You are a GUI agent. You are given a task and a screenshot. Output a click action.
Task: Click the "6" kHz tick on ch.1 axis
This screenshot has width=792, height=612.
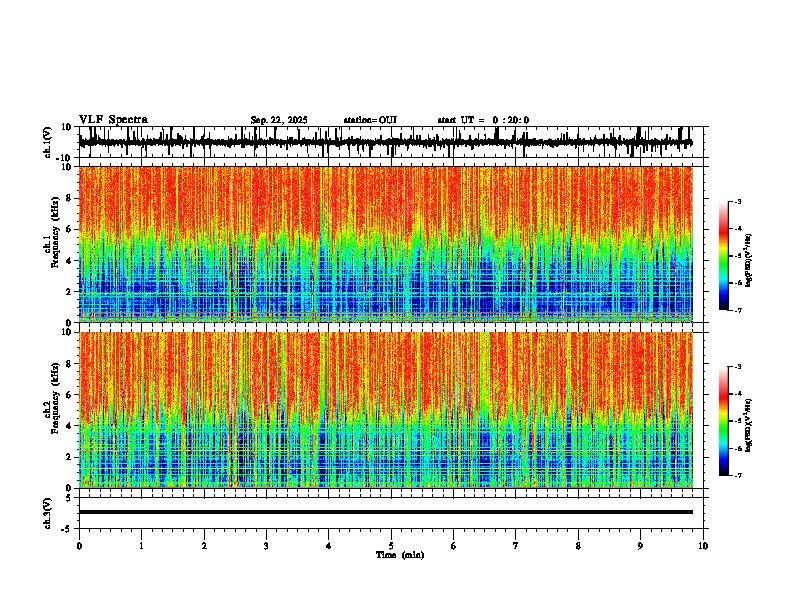coord(70,230)
